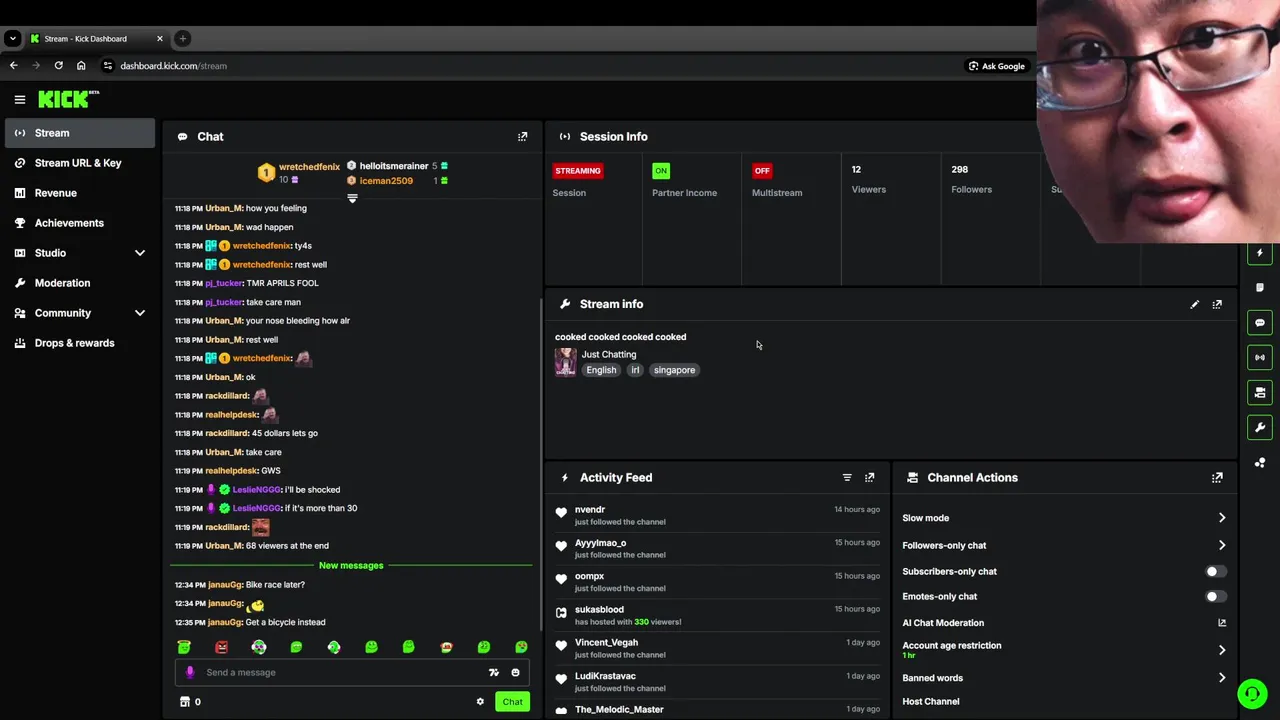Open a new browser tab
This screenshot has width=1280, height=720.
click(182, 39)
